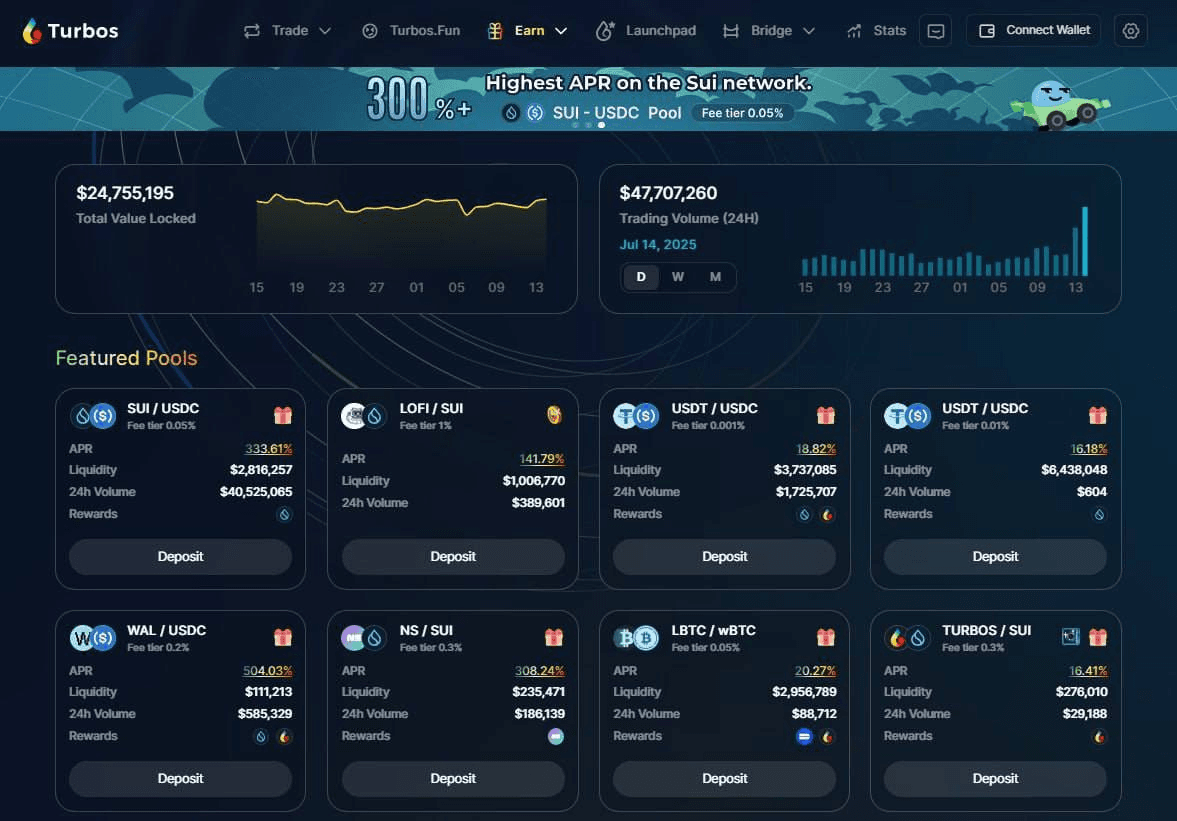Click the Connect Wallet button
Screen dimensions: 1177x821
pyautogui.click(x=1034, y=30)
